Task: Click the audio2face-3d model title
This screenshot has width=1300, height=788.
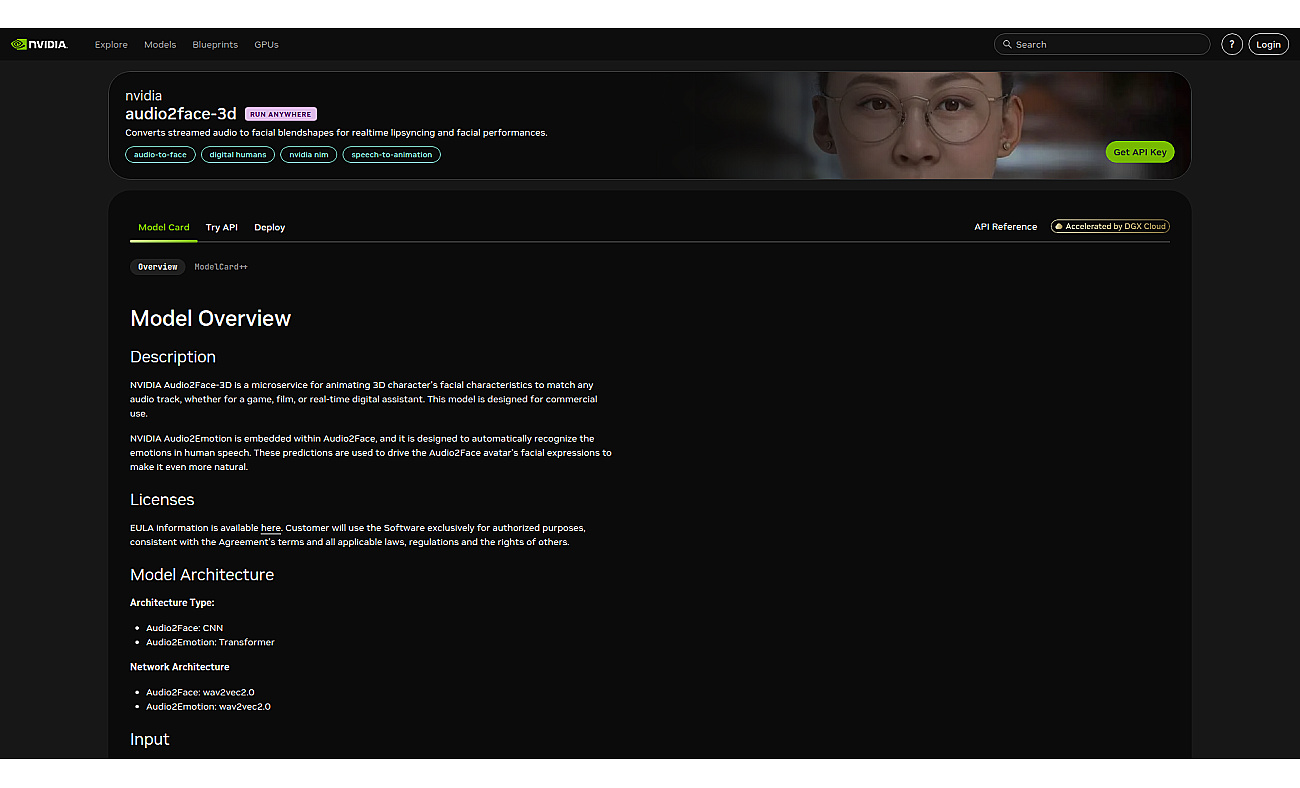Action: coord(181,114)
